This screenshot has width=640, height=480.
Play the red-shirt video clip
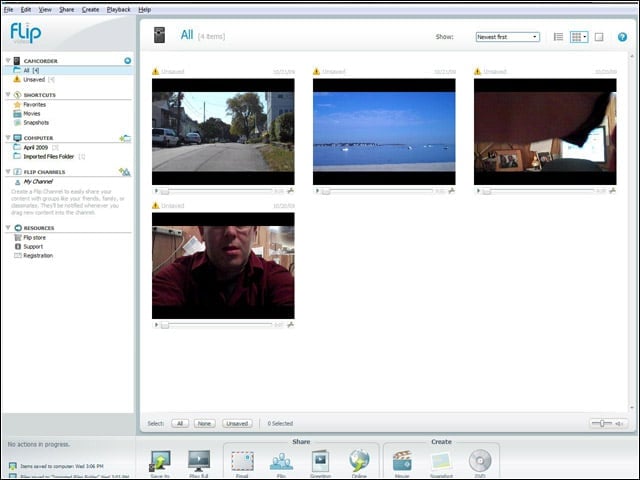(x=156, y=325)
